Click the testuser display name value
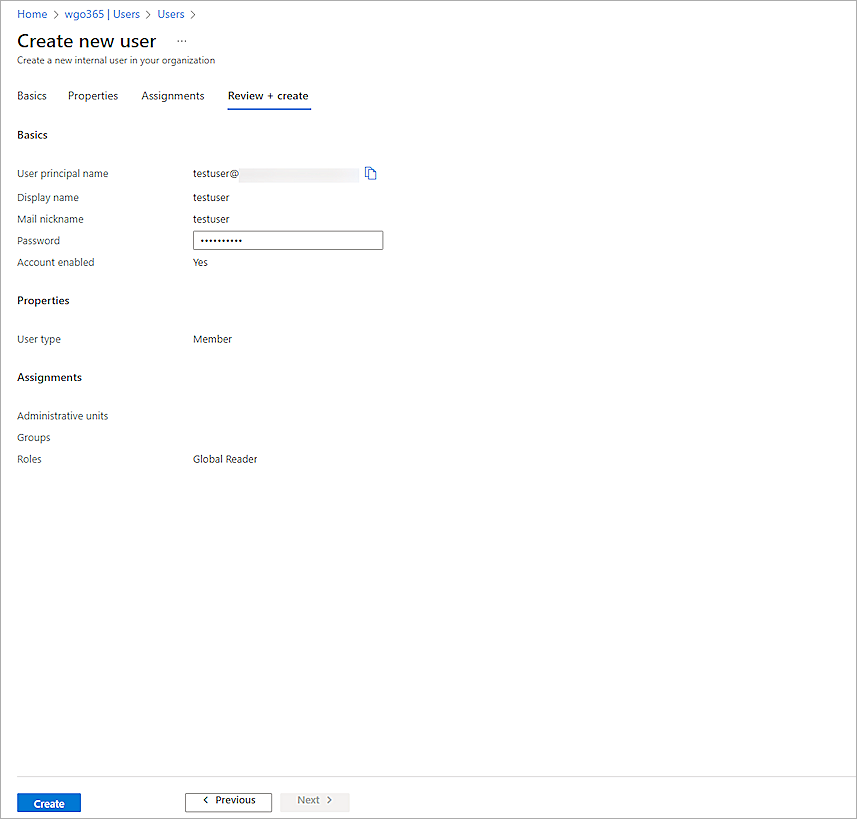 [x=211, y=197]
